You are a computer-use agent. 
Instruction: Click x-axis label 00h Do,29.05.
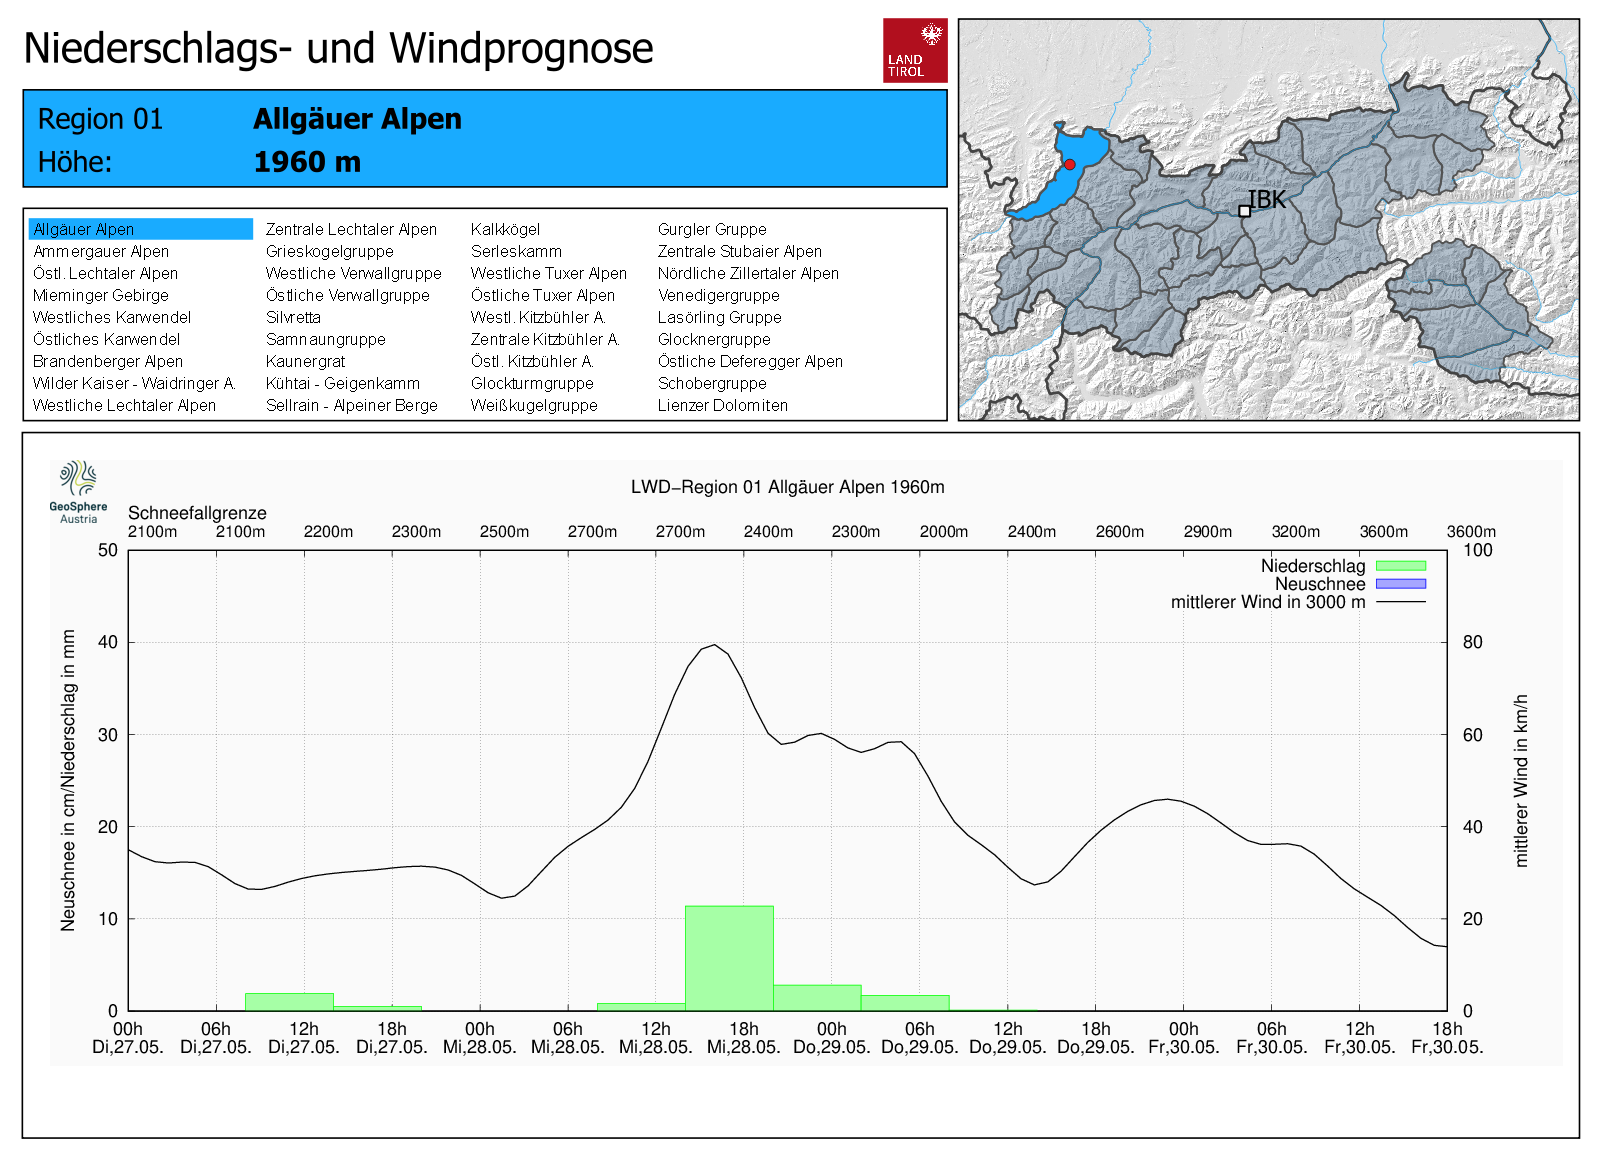(x=832, y=1038)
